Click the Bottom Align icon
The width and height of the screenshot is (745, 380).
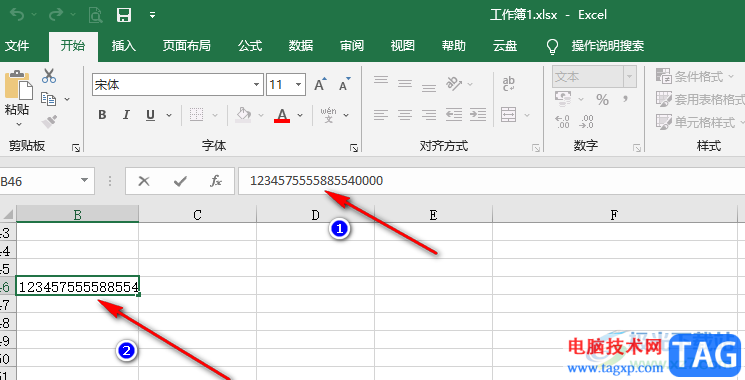[x=429, y=87]
